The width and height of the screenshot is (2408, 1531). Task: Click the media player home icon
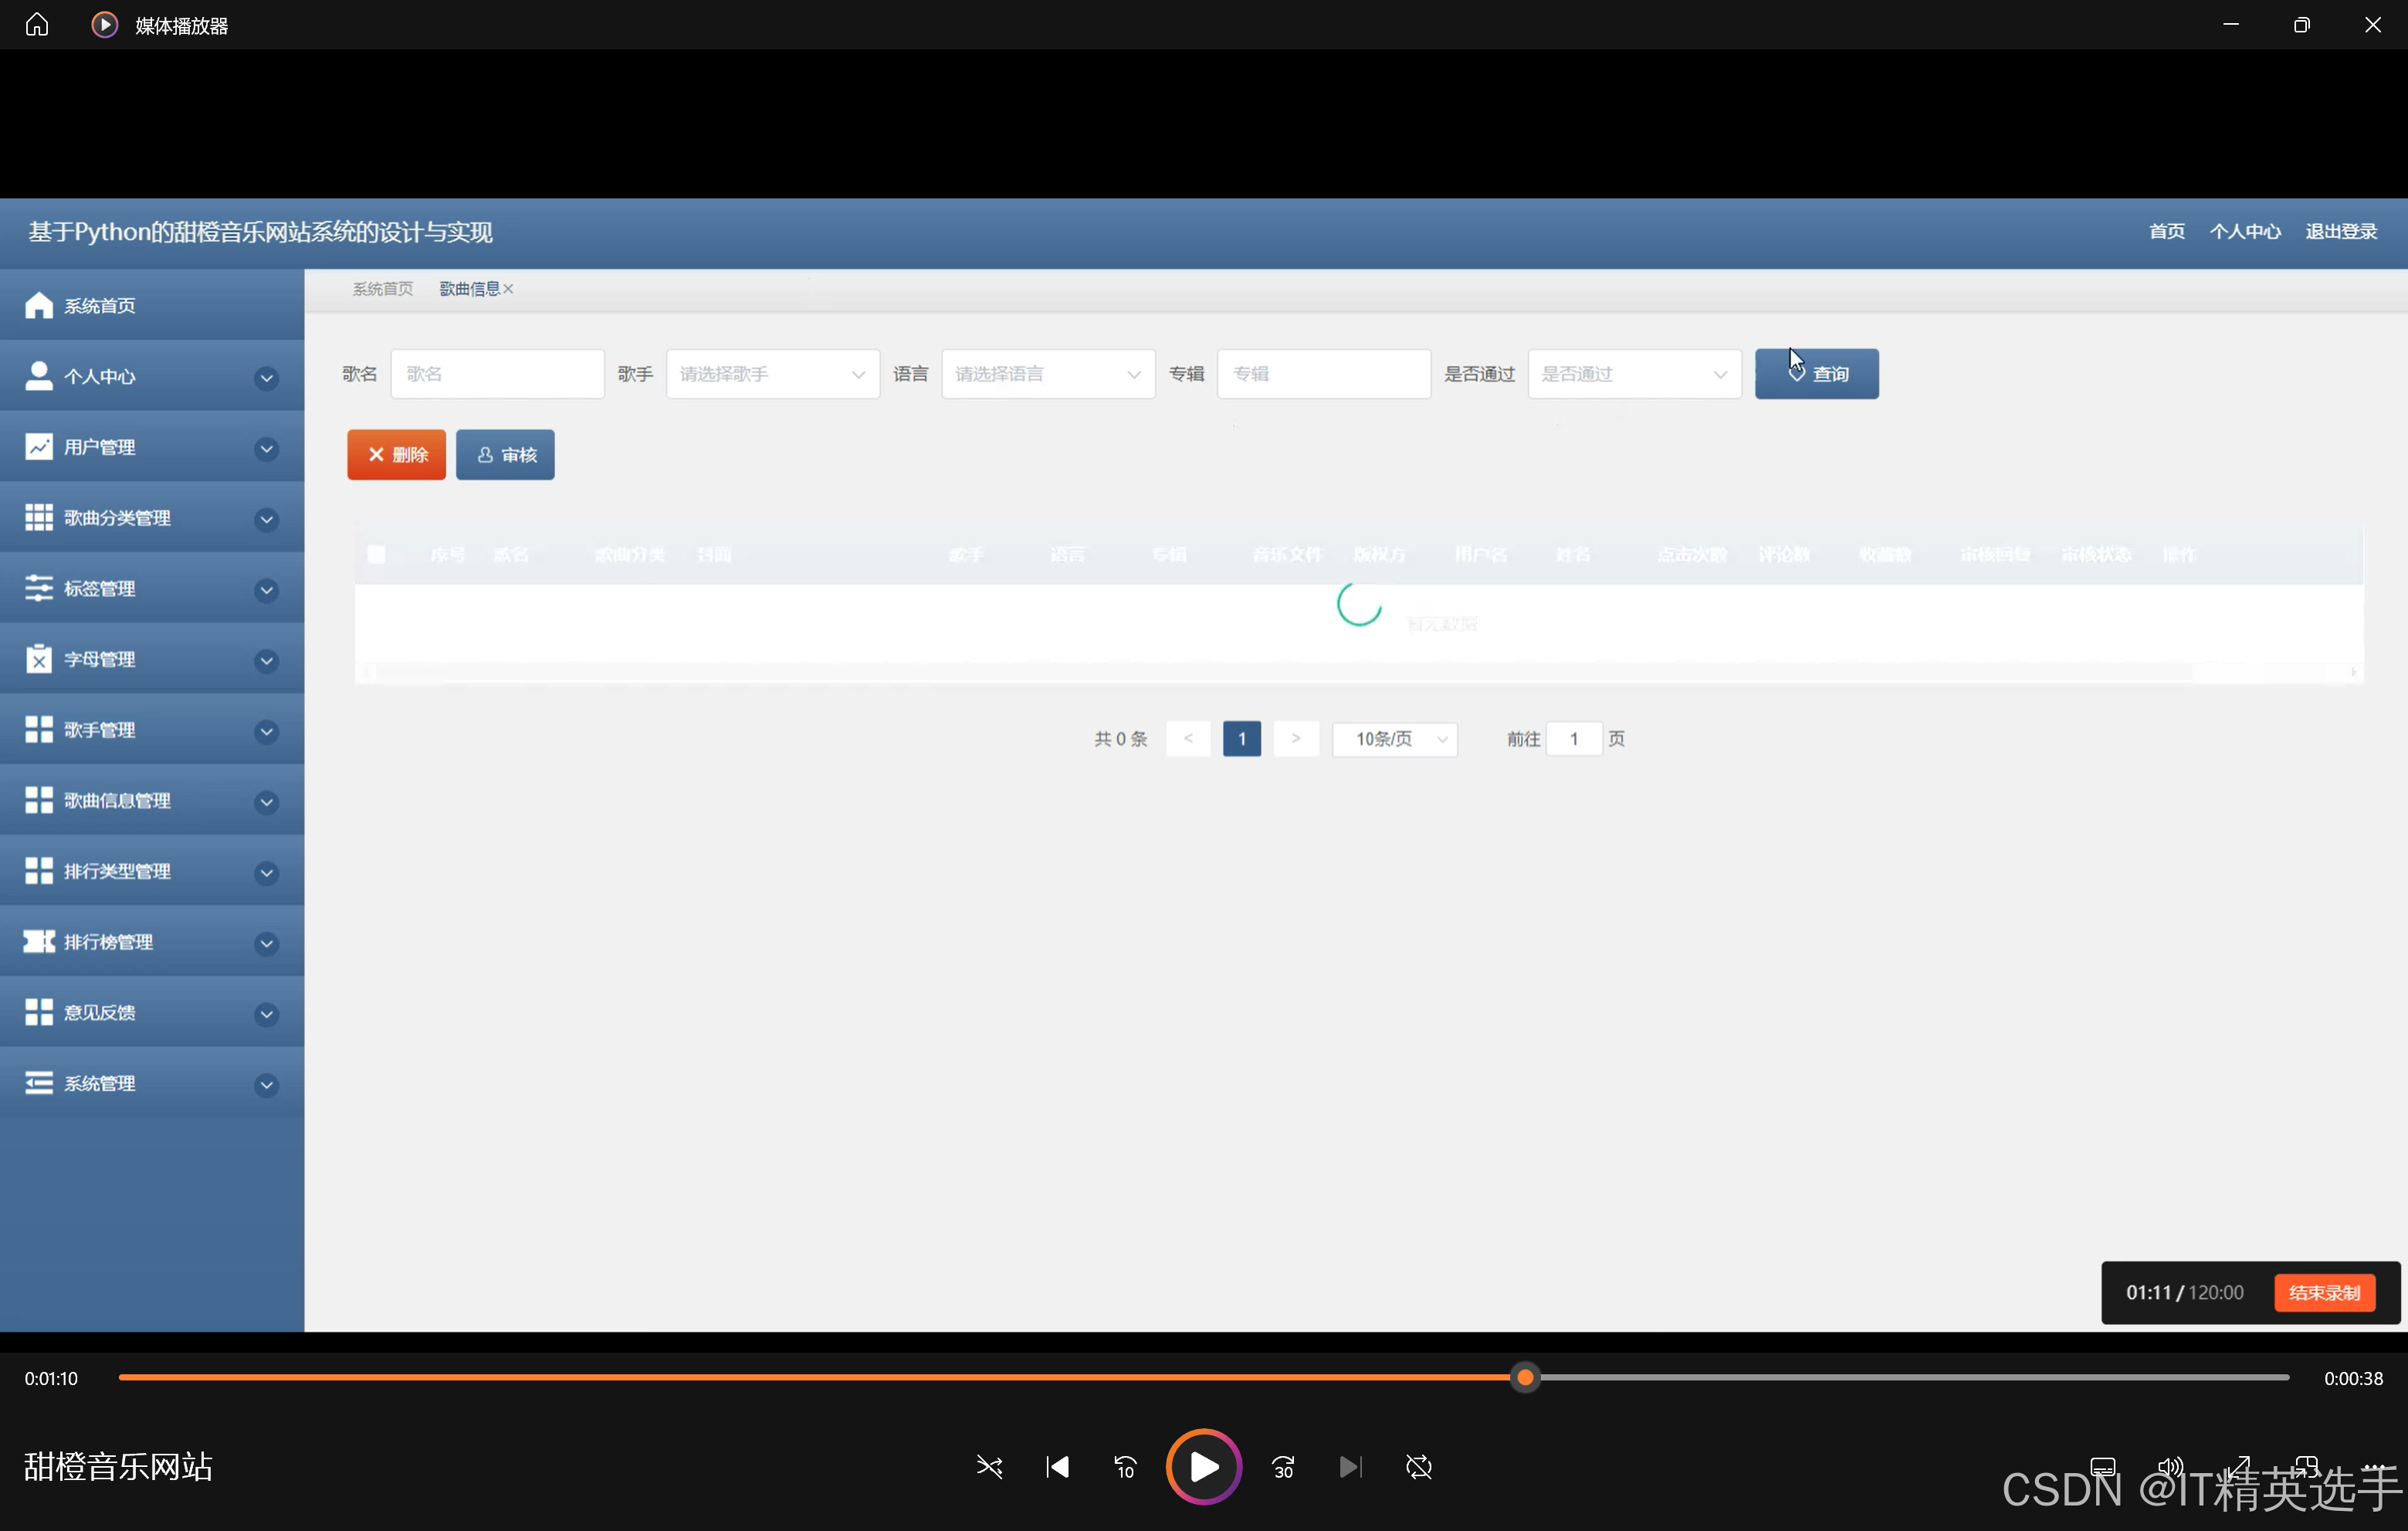pos(37,24)
